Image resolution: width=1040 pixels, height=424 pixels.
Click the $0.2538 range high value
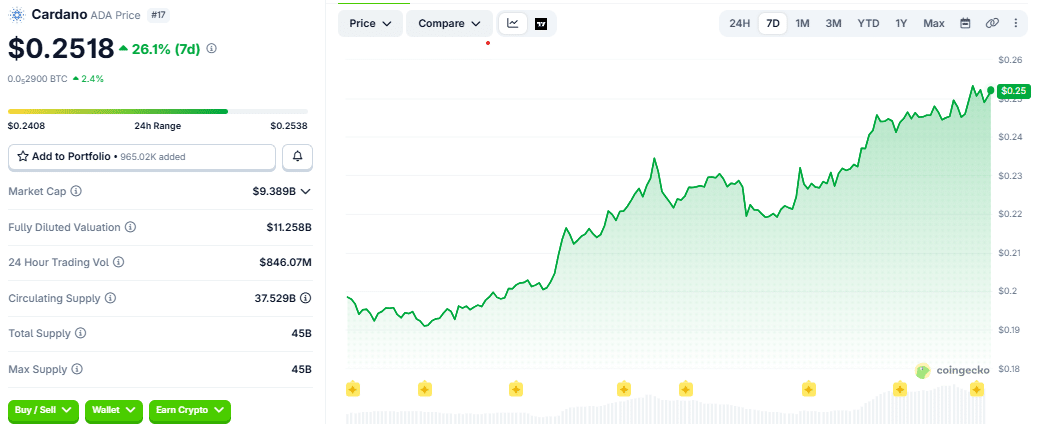289,126
